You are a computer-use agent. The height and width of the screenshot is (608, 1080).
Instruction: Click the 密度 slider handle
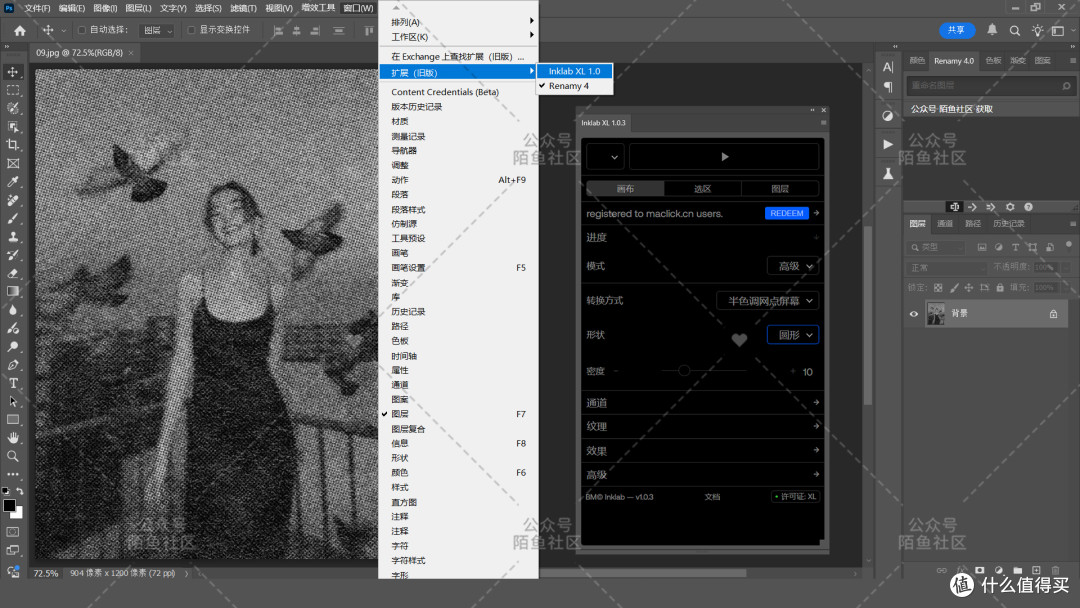coord(684,370)
